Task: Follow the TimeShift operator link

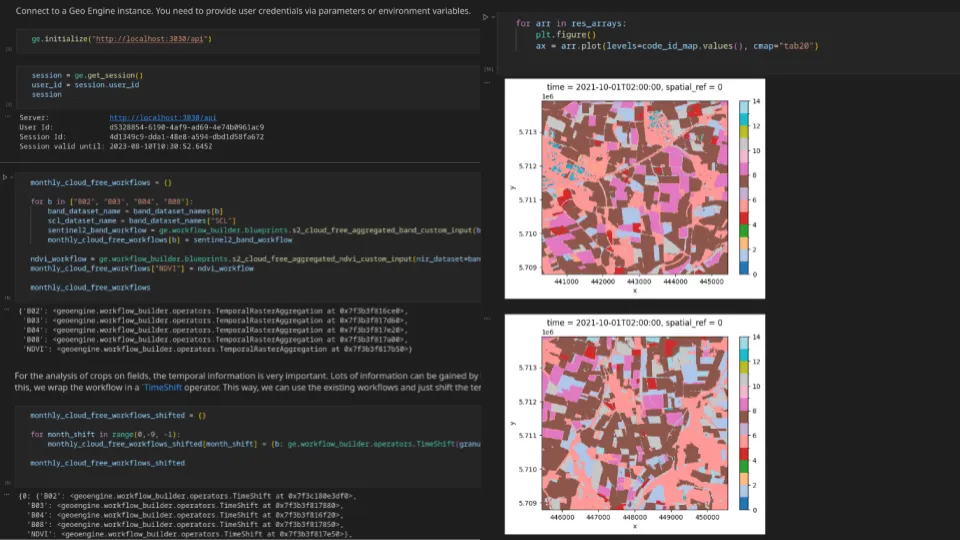Action: (x=162, y=388)
